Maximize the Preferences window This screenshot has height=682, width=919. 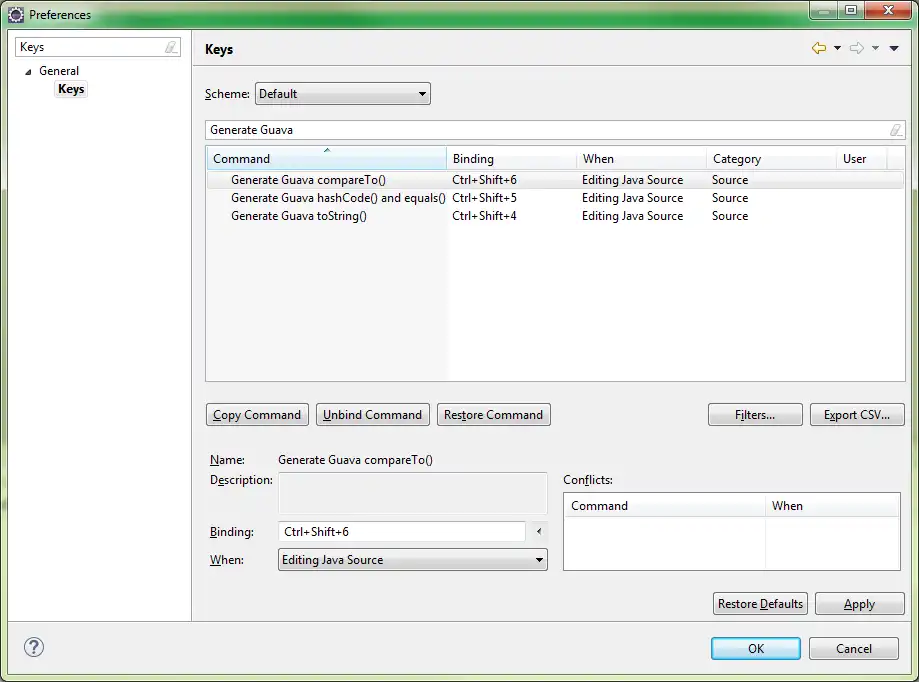coord(851,11)
